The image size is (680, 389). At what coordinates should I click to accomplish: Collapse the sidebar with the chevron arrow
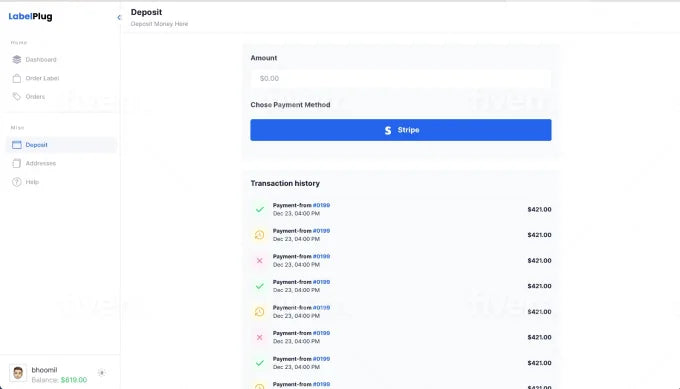click(x=119, y=17)
